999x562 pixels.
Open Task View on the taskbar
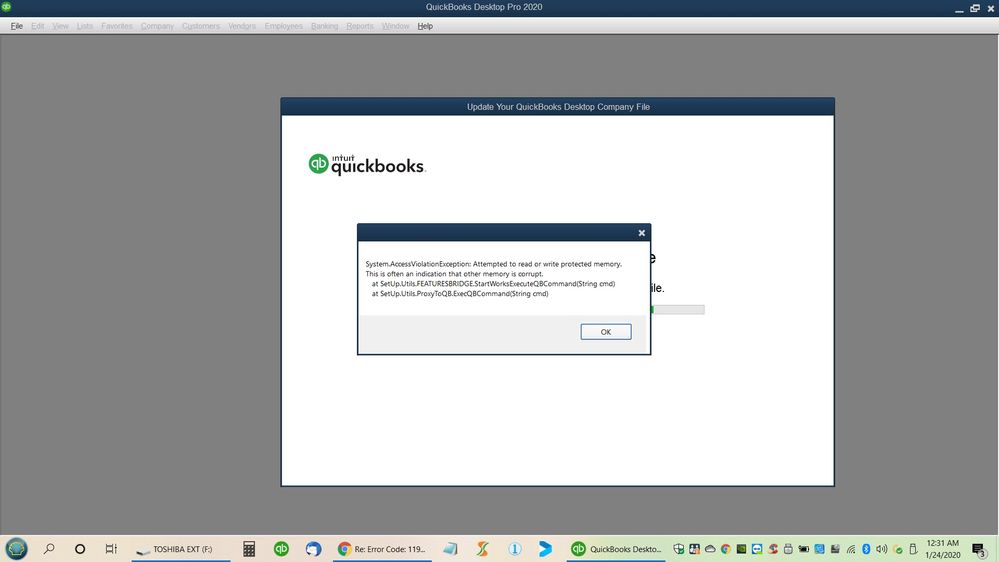(111, 549)
